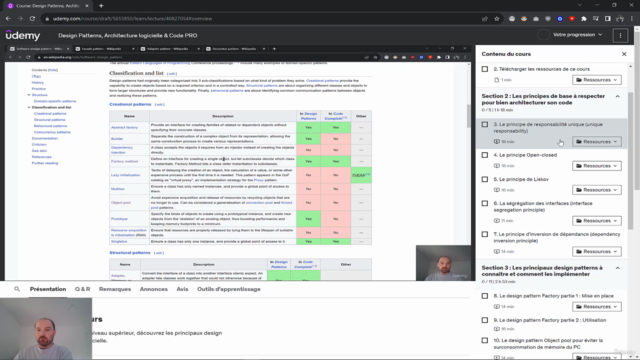Open the Udemy home logo

tap(23, 36)
